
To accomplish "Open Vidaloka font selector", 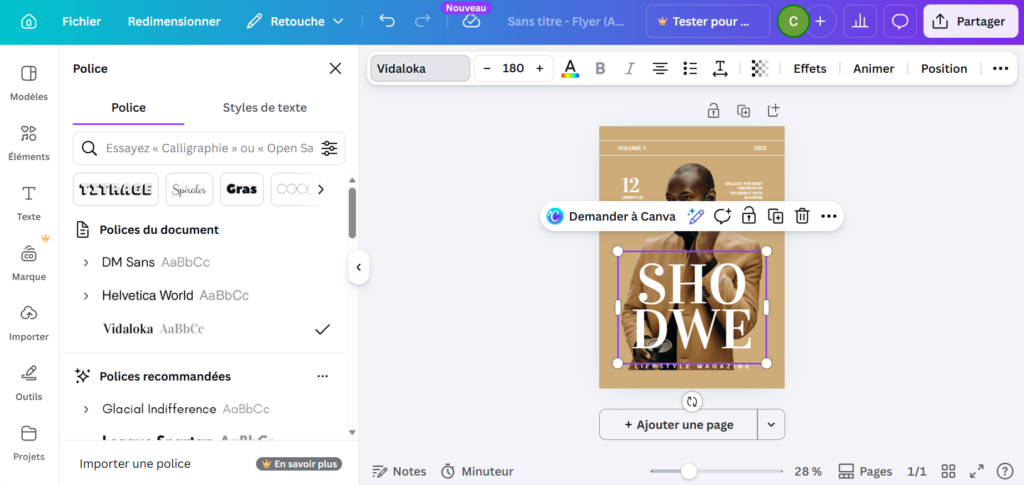I will click(x=420, y=69).
